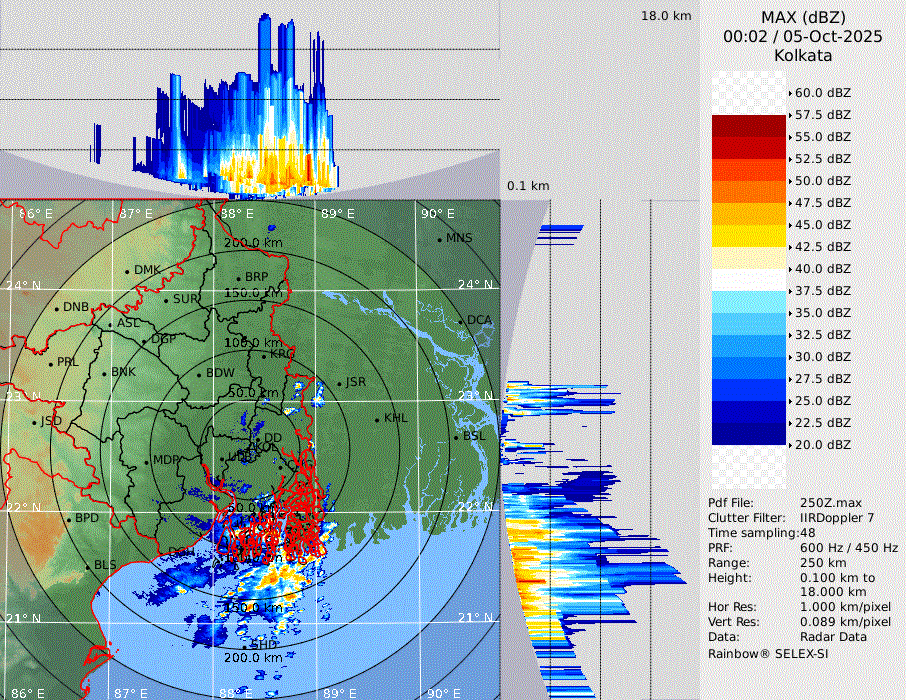Select the KHL station point
The height and width of the screenshot is (700, 906).
coord(377,419)
